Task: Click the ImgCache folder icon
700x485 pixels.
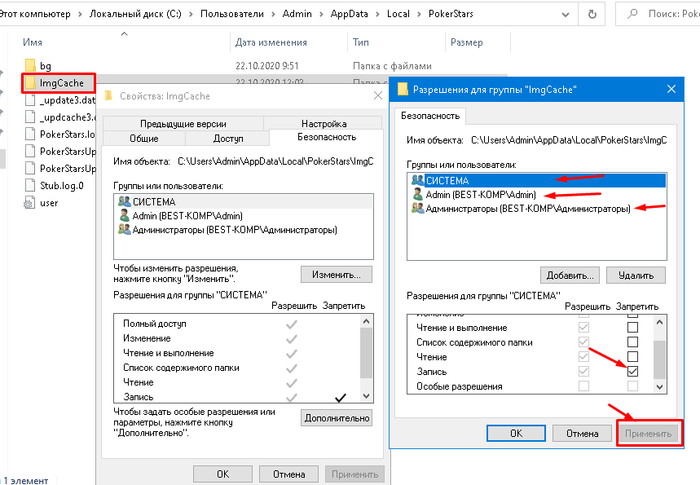Action: [x=30, y=83]
